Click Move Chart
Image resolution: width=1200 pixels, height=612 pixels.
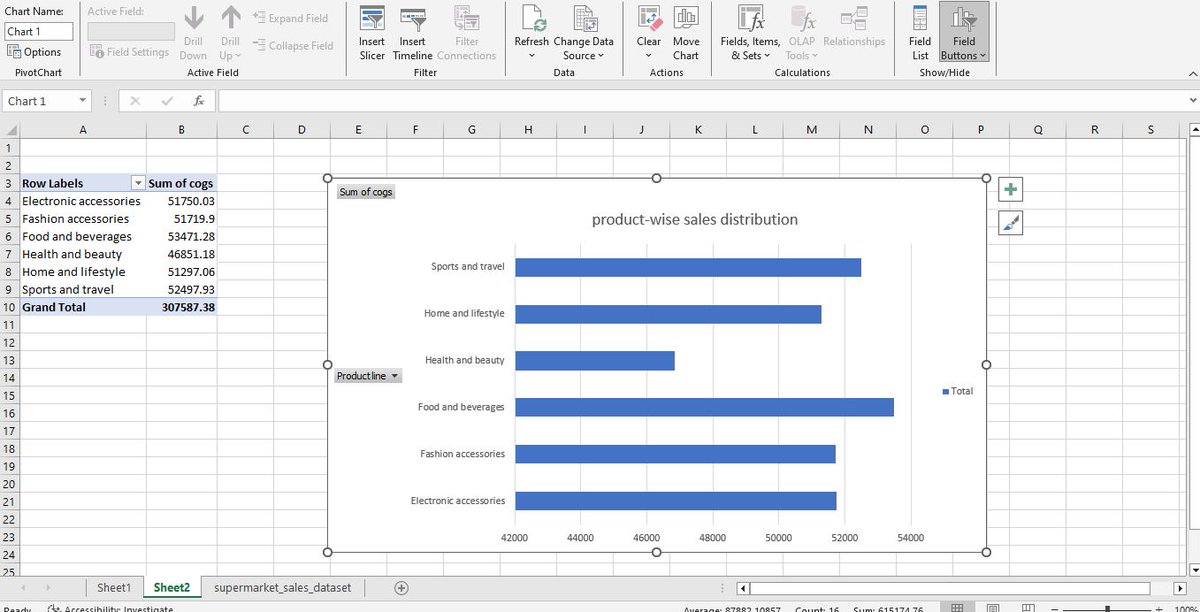(x=686, y=32)
